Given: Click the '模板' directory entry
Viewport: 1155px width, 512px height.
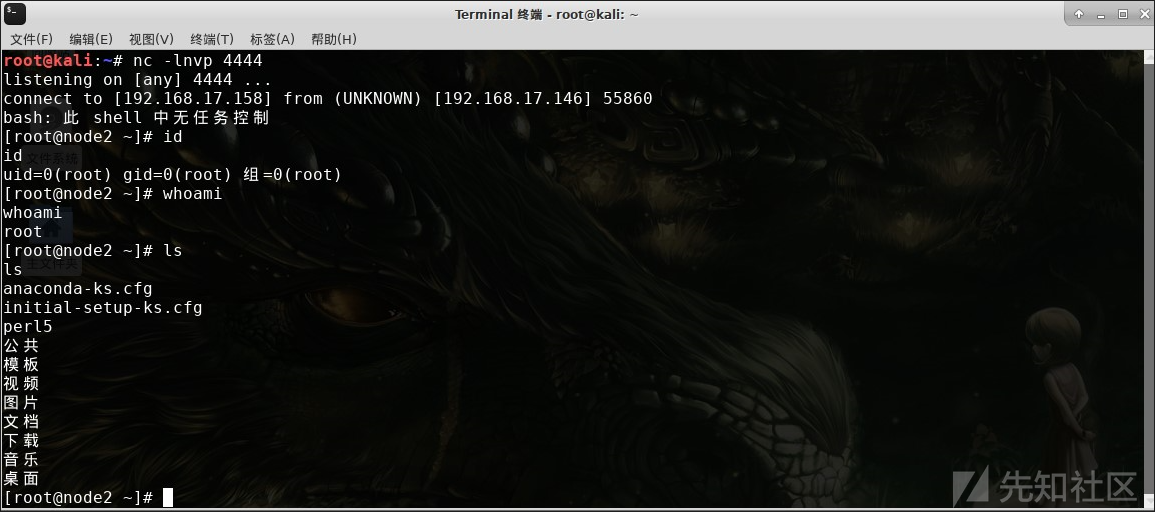Looking at the screenshot, I should coord(21,365).
